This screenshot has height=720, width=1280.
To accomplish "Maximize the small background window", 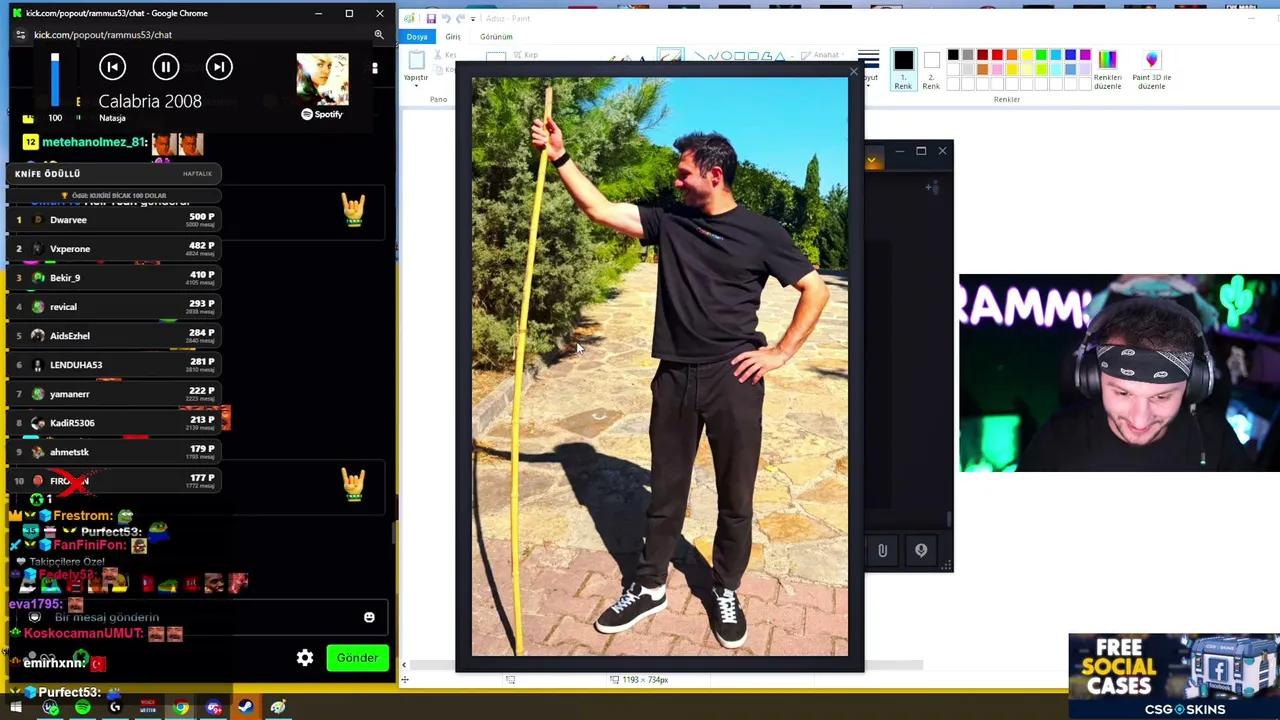I will click(x=921, y=151).
